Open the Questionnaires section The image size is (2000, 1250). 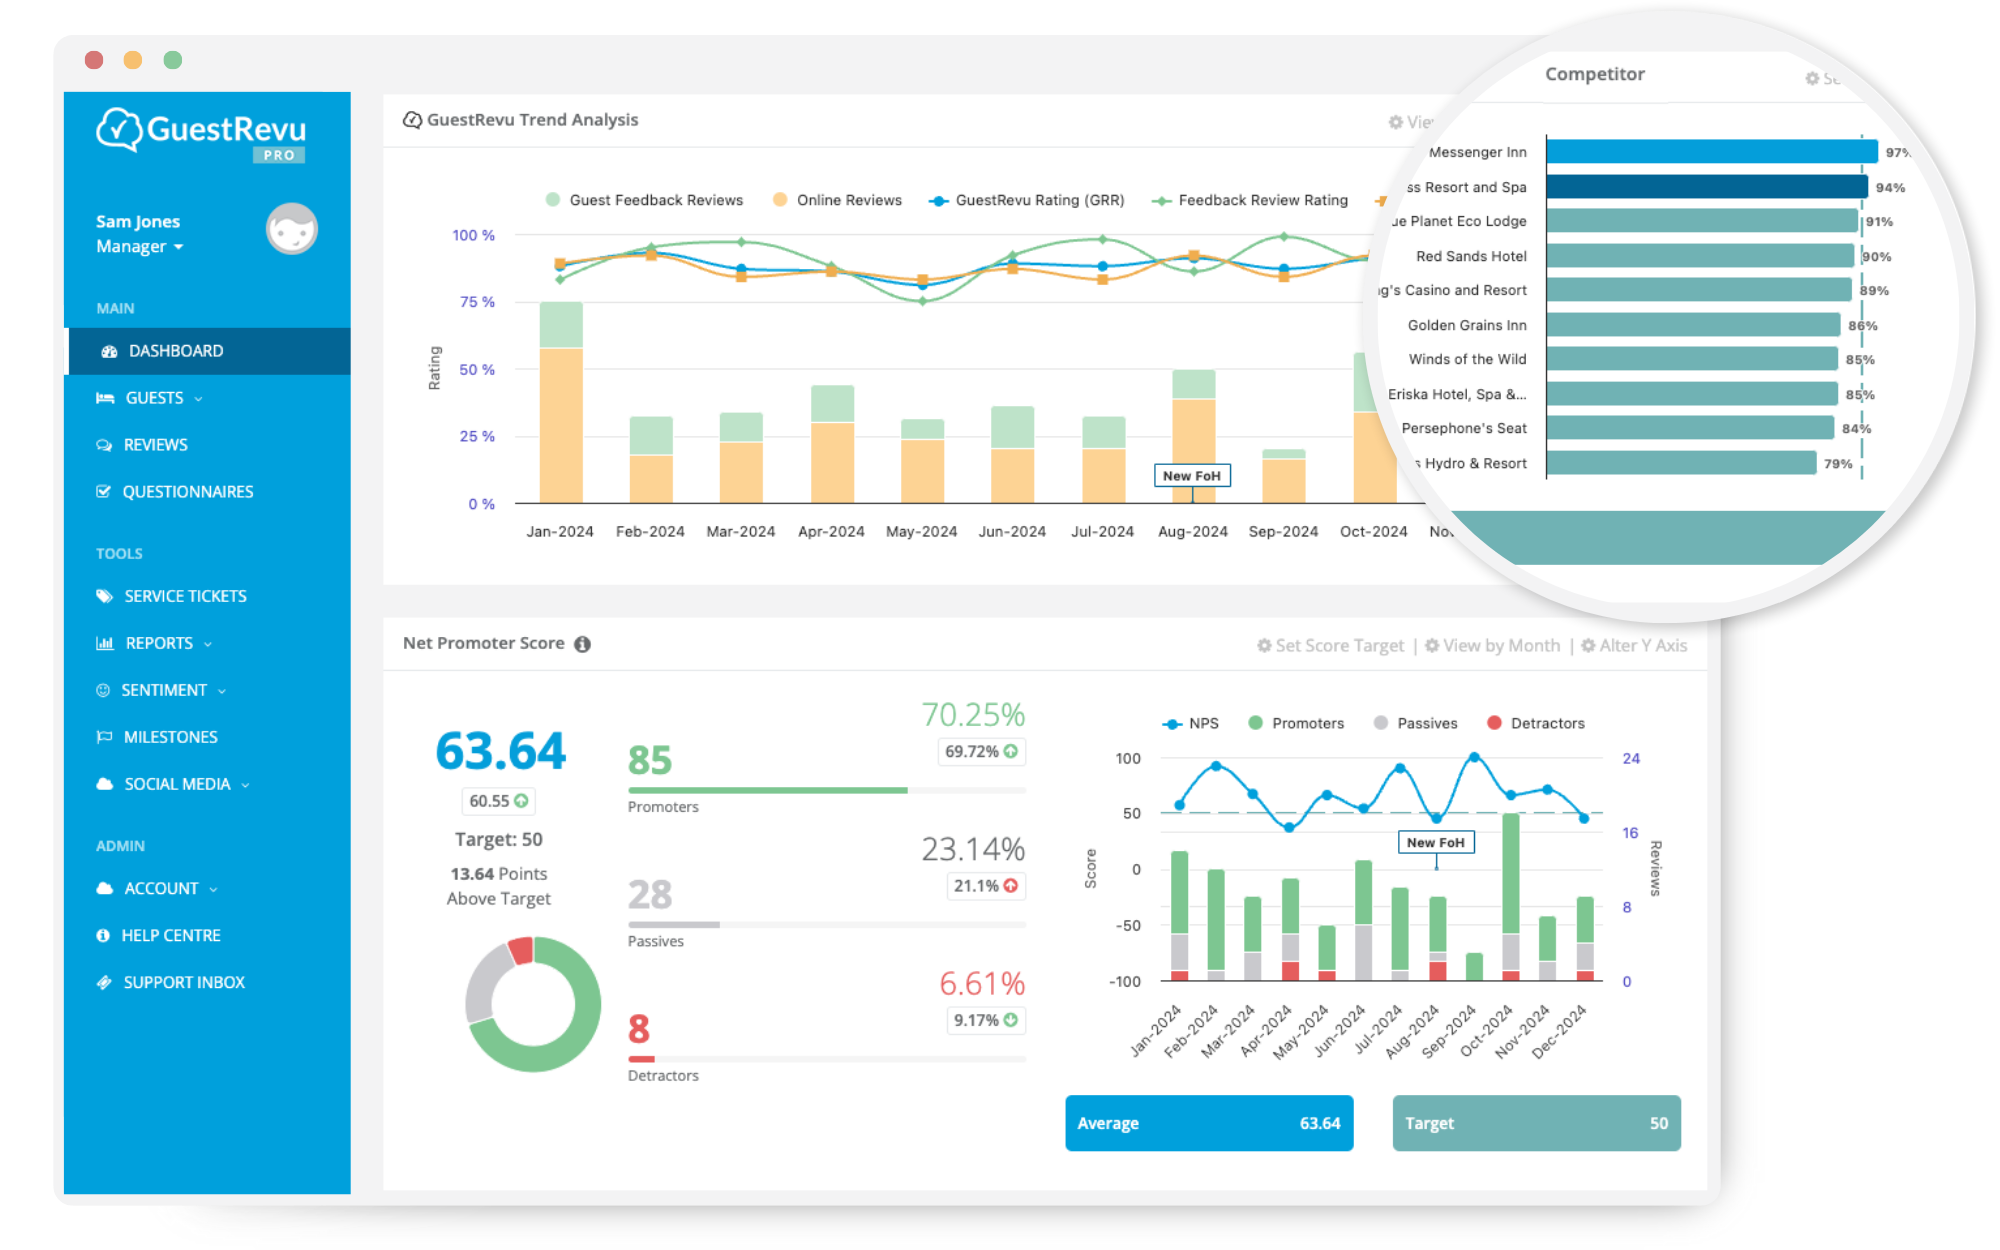[x=187, y=491]
